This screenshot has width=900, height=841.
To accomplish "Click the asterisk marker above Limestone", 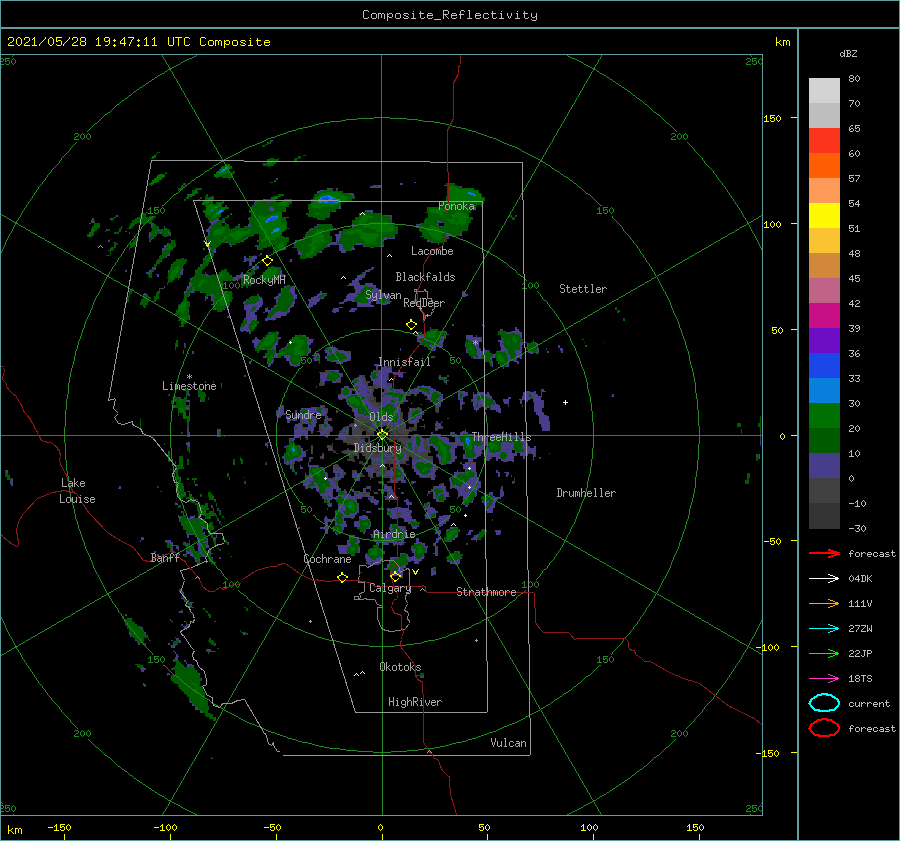I will pos(189,377).
